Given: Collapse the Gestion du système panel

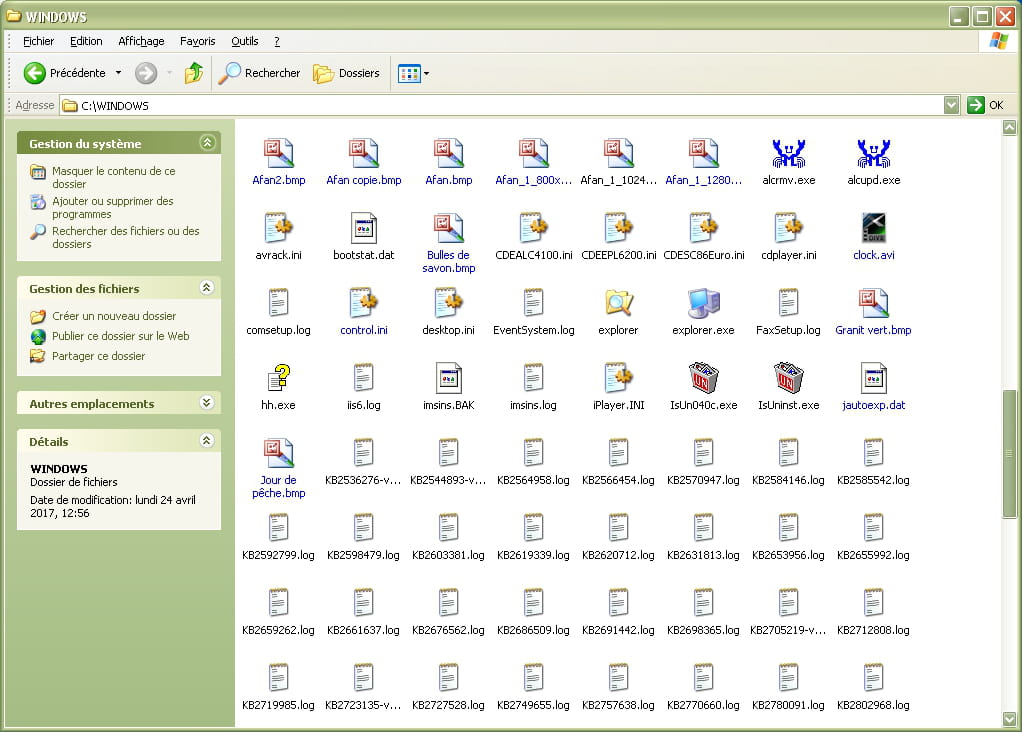Looking at the screenshot, I should (207, 143).
